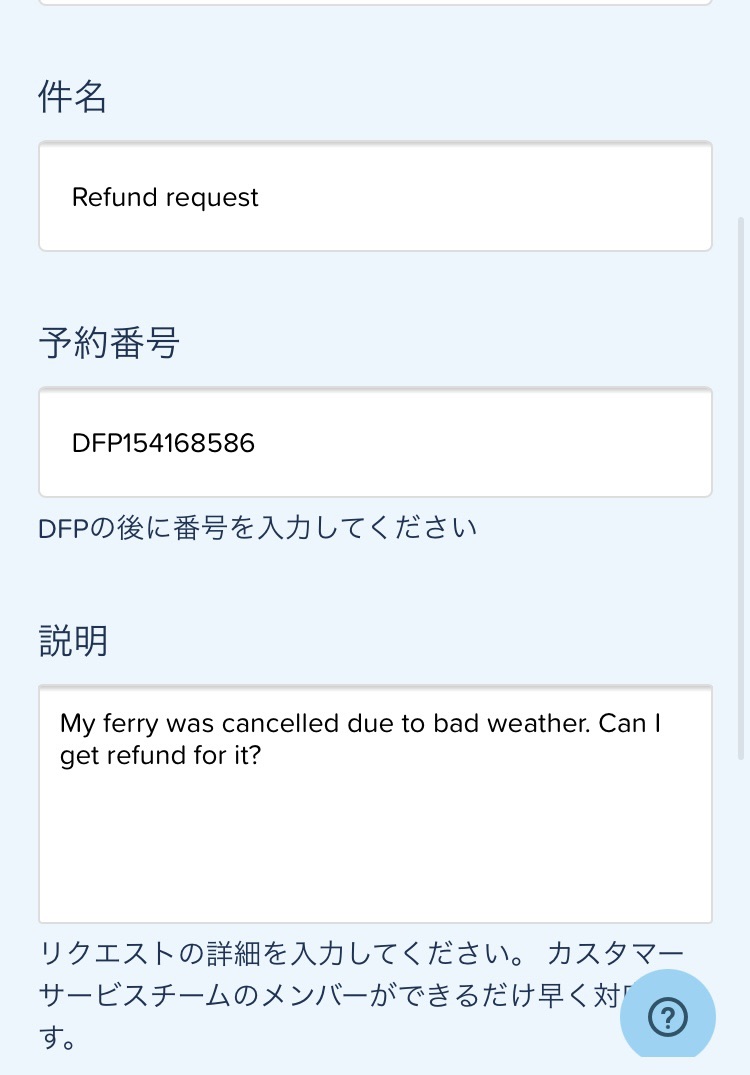
Task: Click the page scrollbar on the right edge
Action: coord(740,488)
